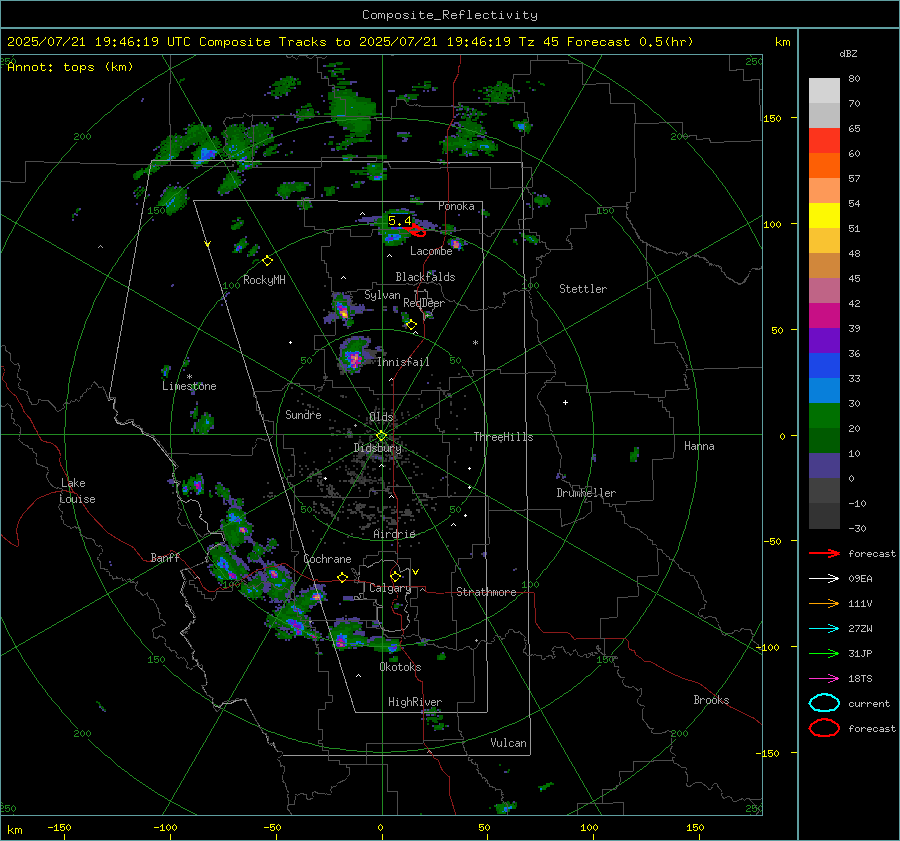The height and width of the screenshot is (841, 900).
Task: Click the Stettler city label
Action: point(583,289)
